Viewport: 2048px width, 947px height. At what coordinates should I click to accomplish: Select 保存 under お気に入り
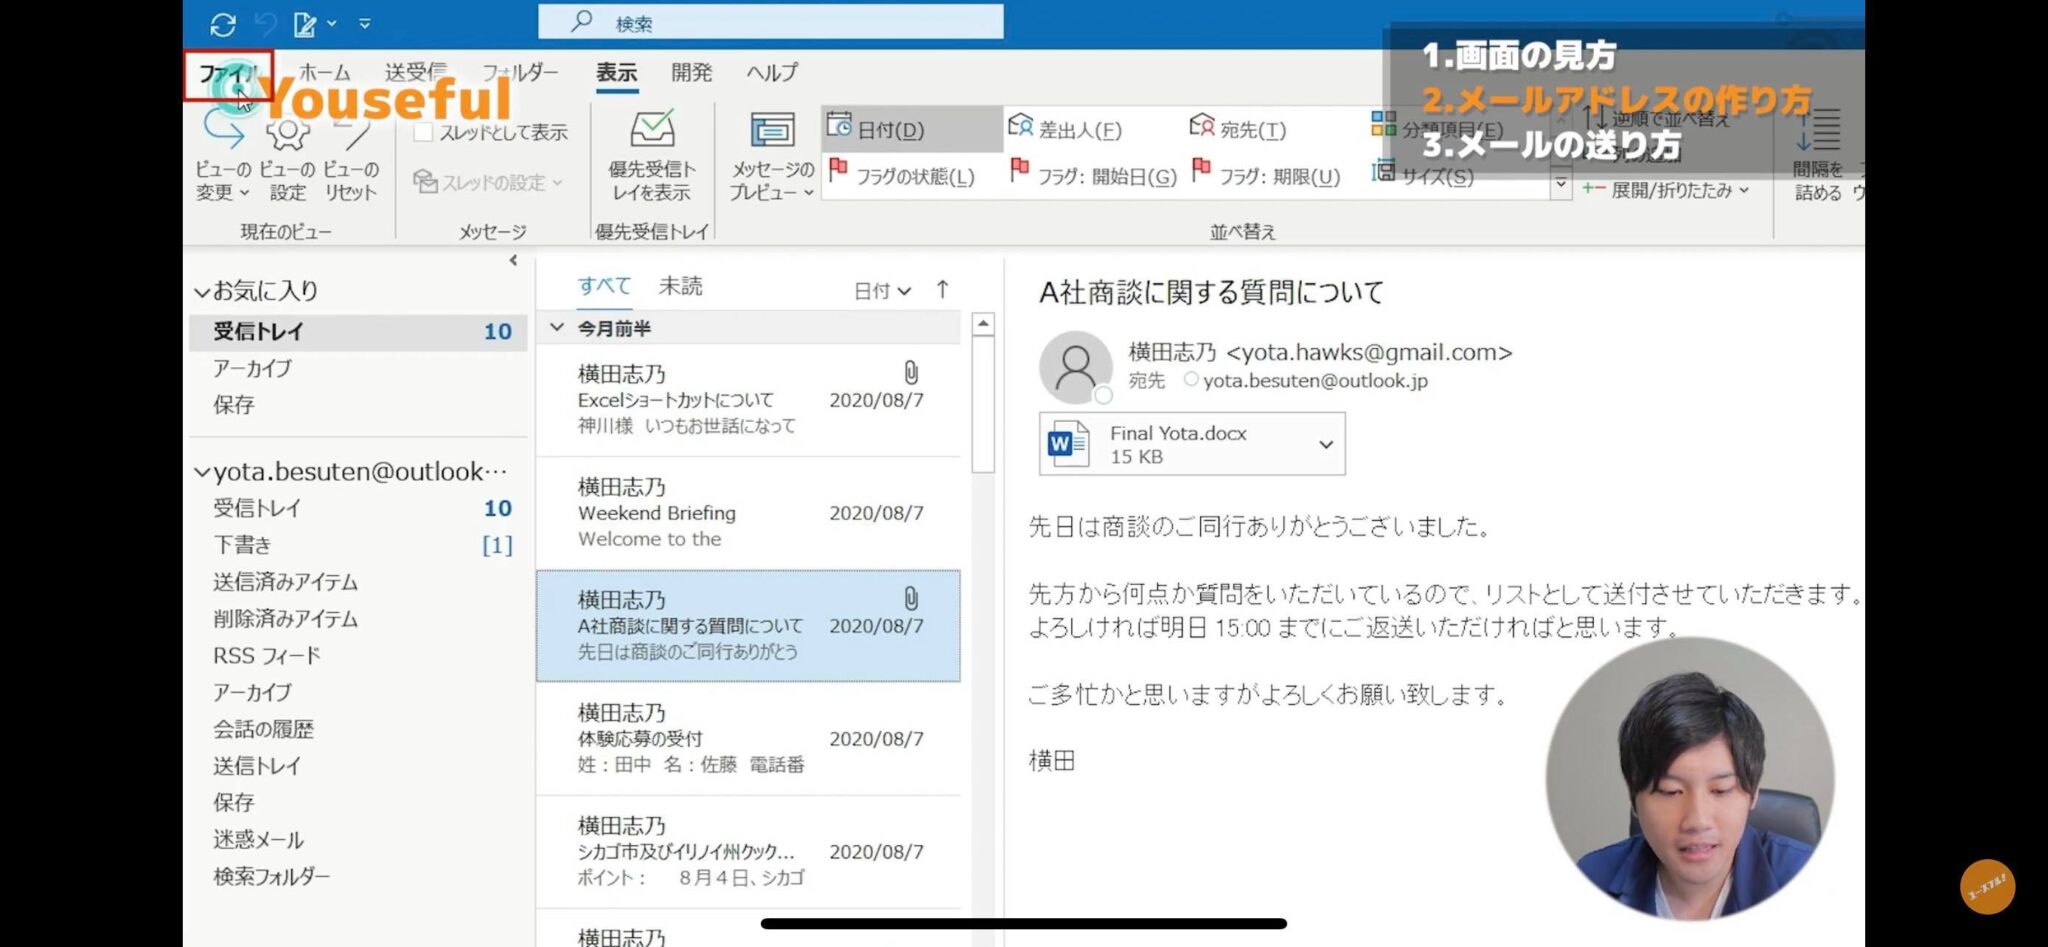(x=234, y=405)
